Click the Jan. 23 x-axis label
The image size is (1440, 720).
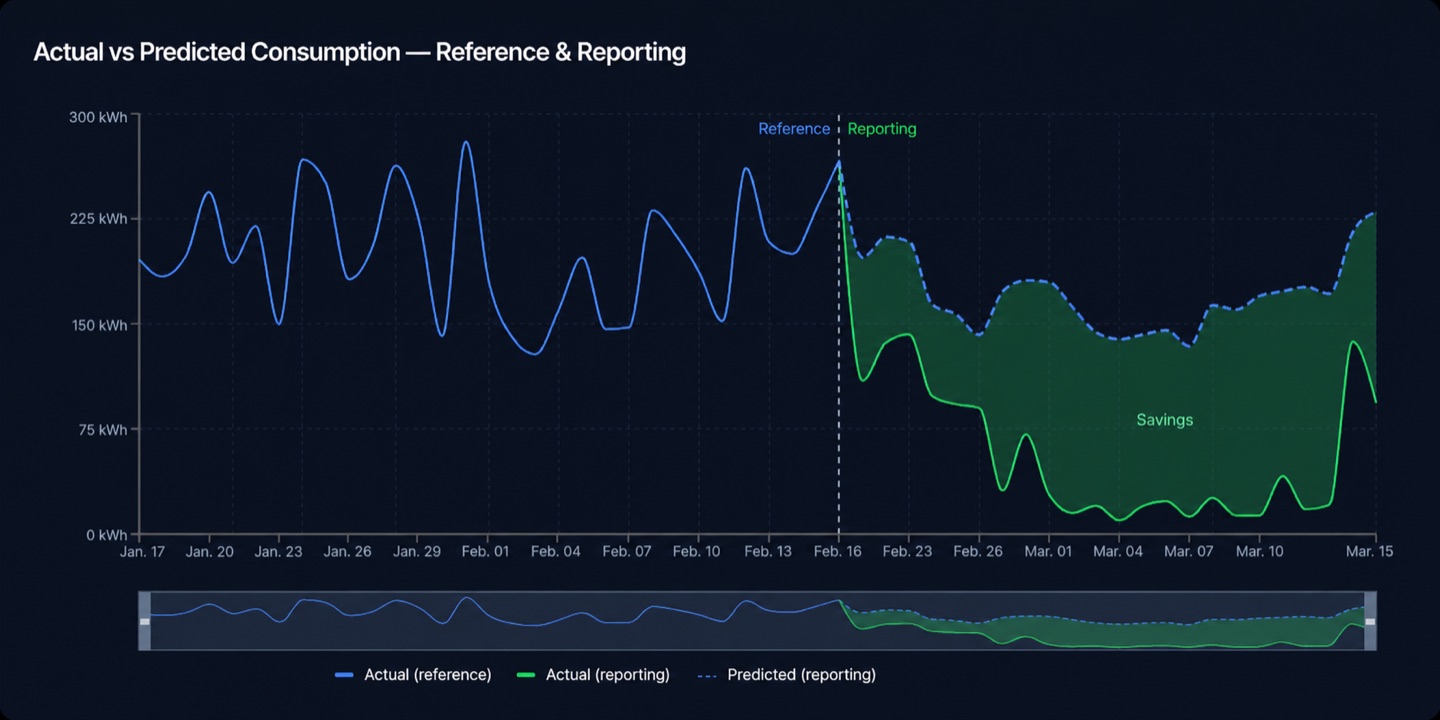tap(278, 552)
